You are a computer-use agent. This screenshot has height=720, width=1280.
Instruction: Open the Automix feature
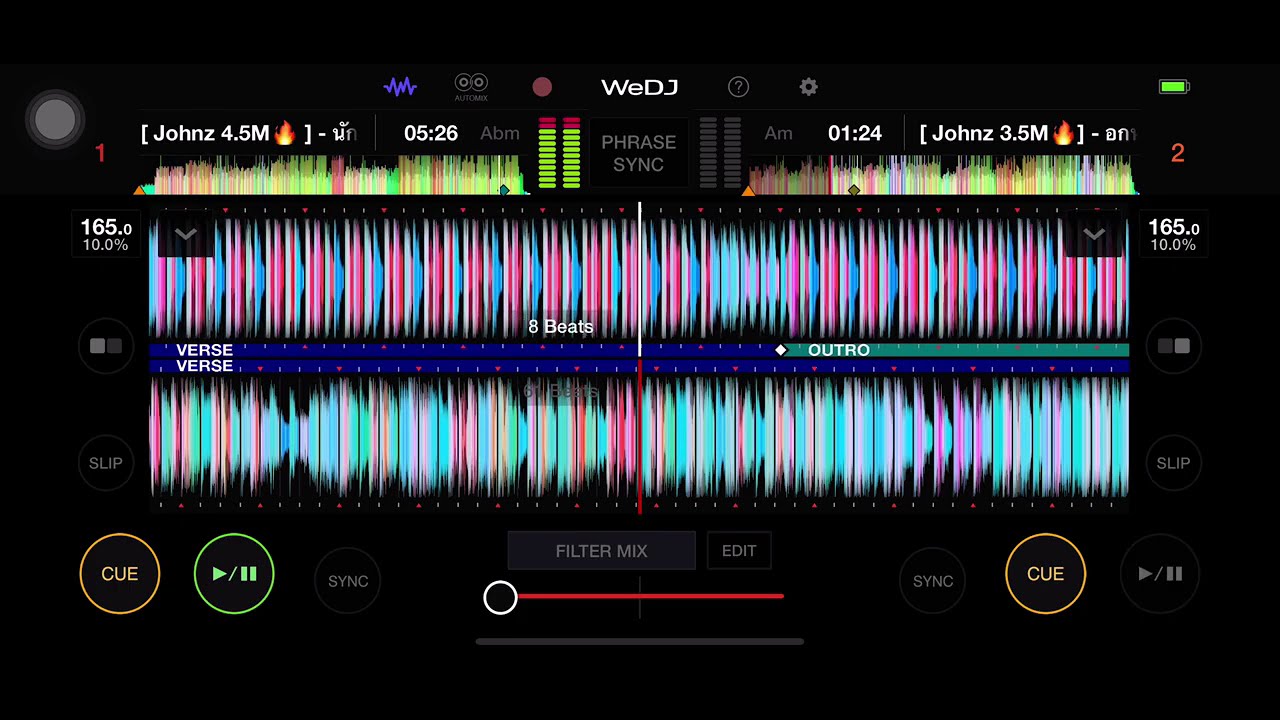pyautogui.click(x=471, y=87)
